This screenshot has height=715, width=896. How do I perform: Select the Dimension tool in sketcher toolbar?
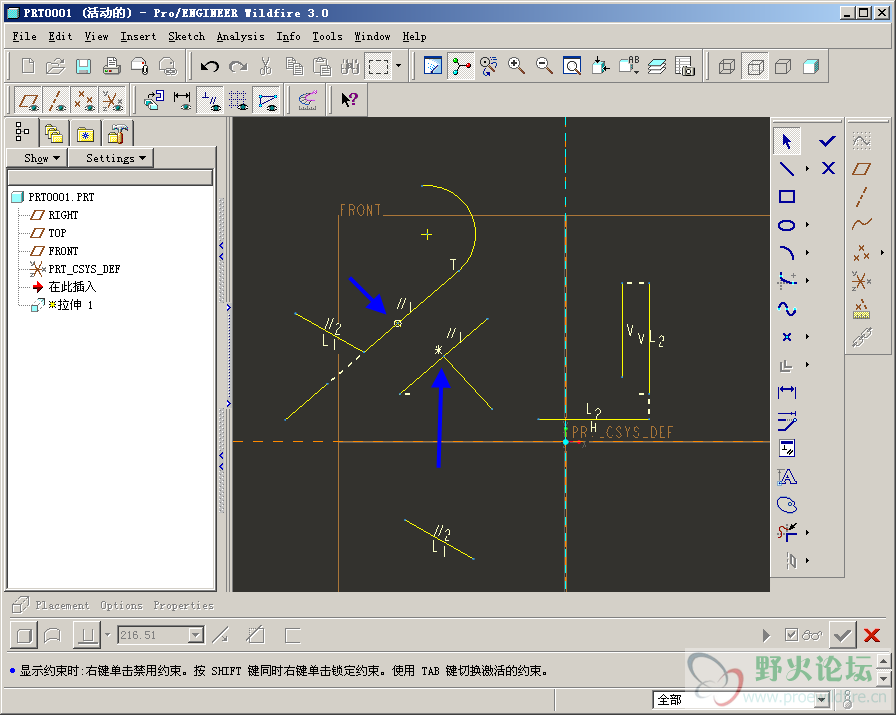[787, 392]
